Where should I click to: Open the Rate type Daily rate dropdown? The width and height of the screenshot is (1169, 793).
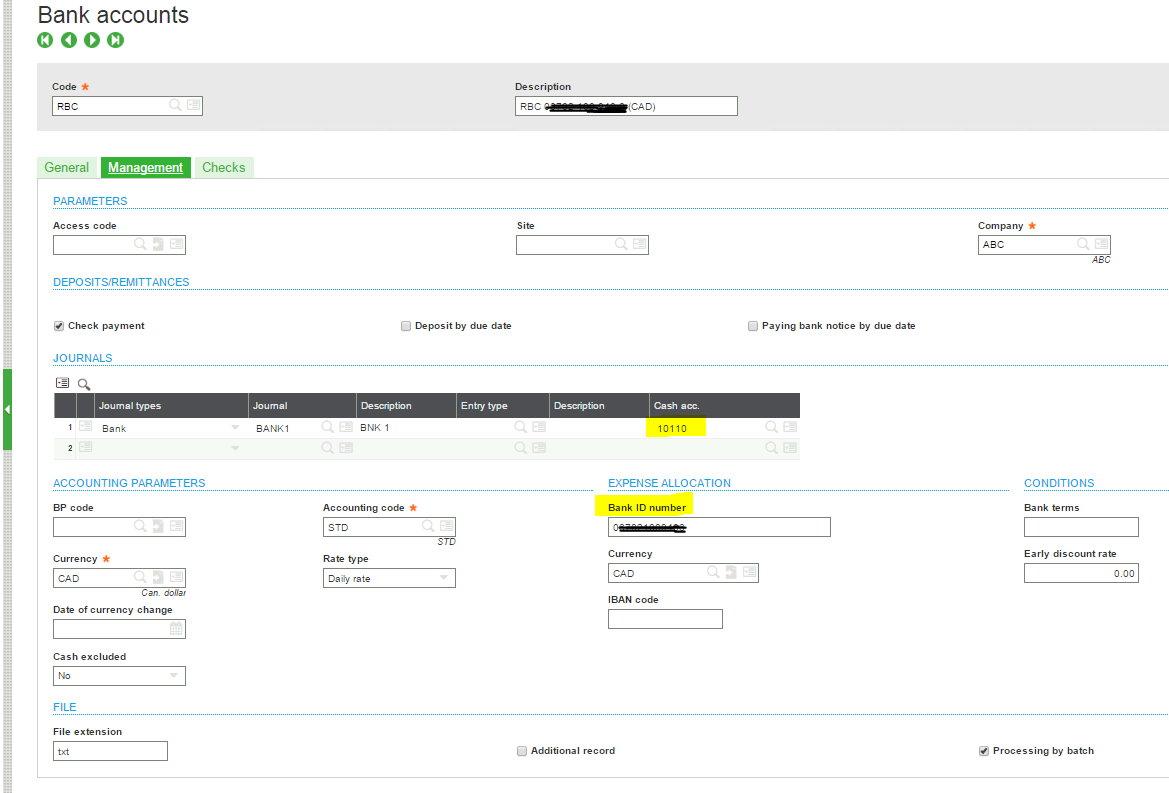point(444,578)
